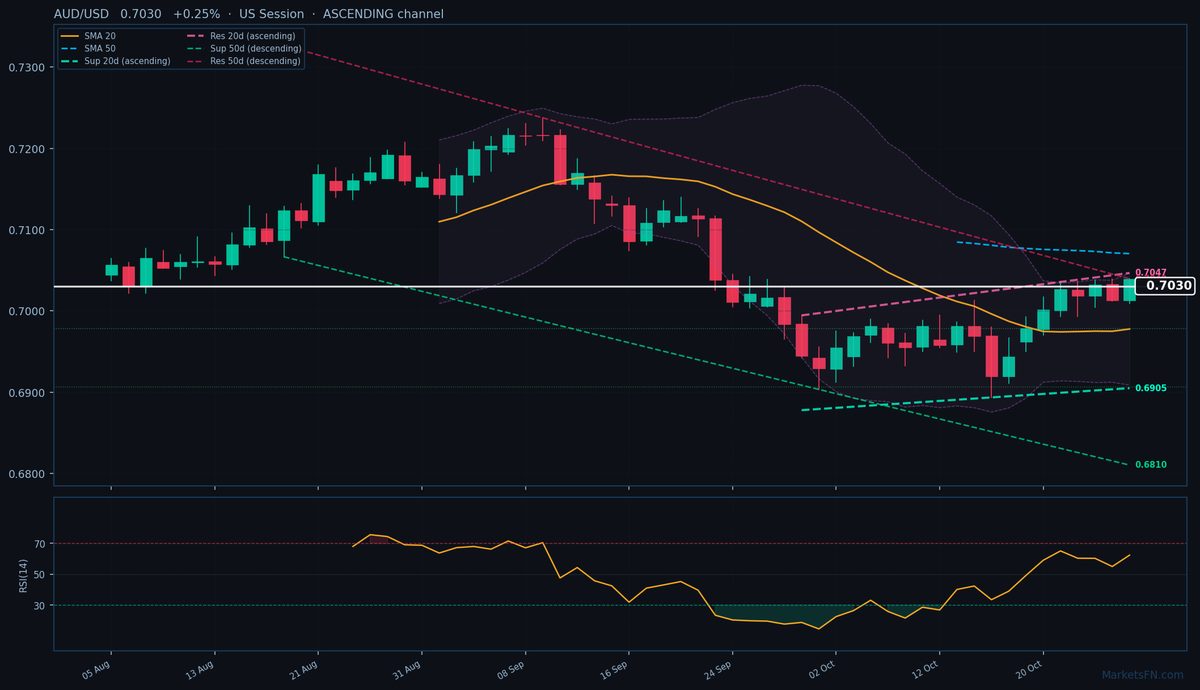1200x690 pixels.
Task: Click the RSI 70 overbought level label
Action: 39,544
